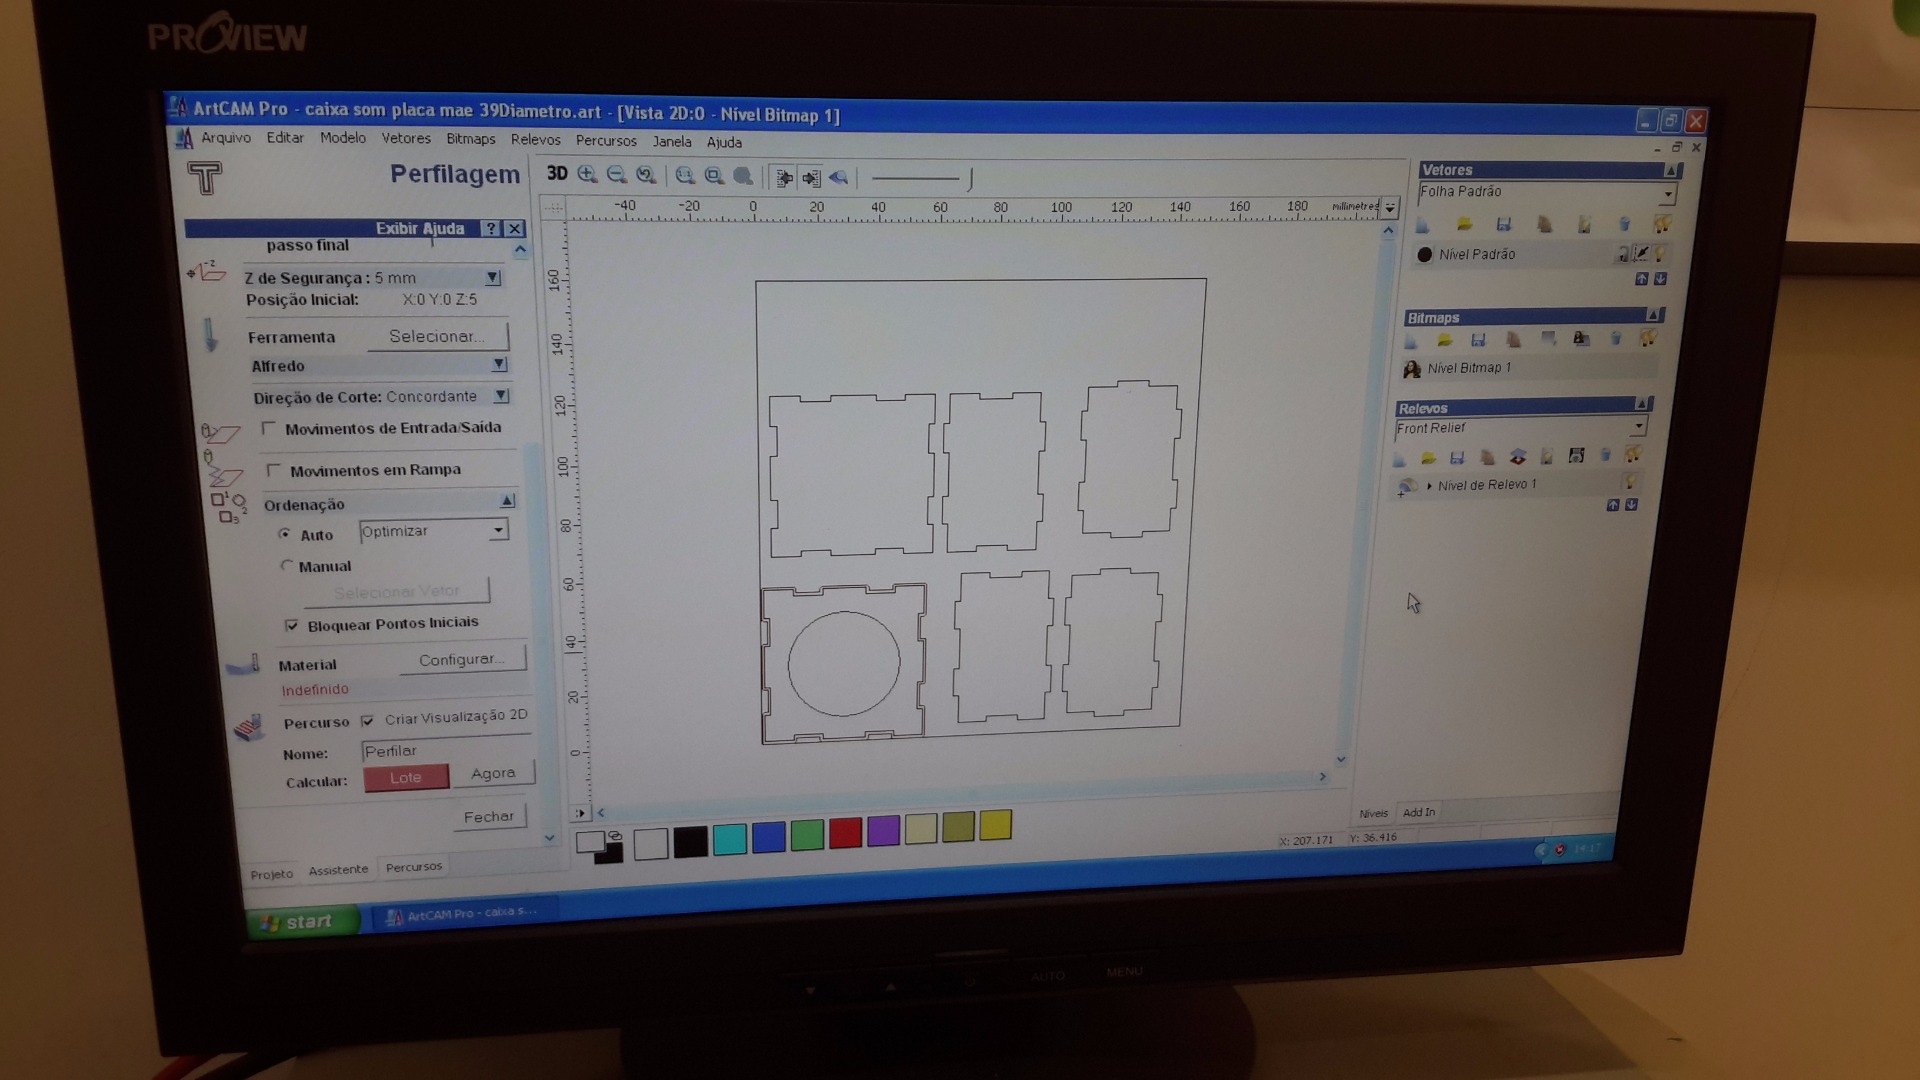
Task: Switch to 3D view
Action: click(x=557, y=174)
